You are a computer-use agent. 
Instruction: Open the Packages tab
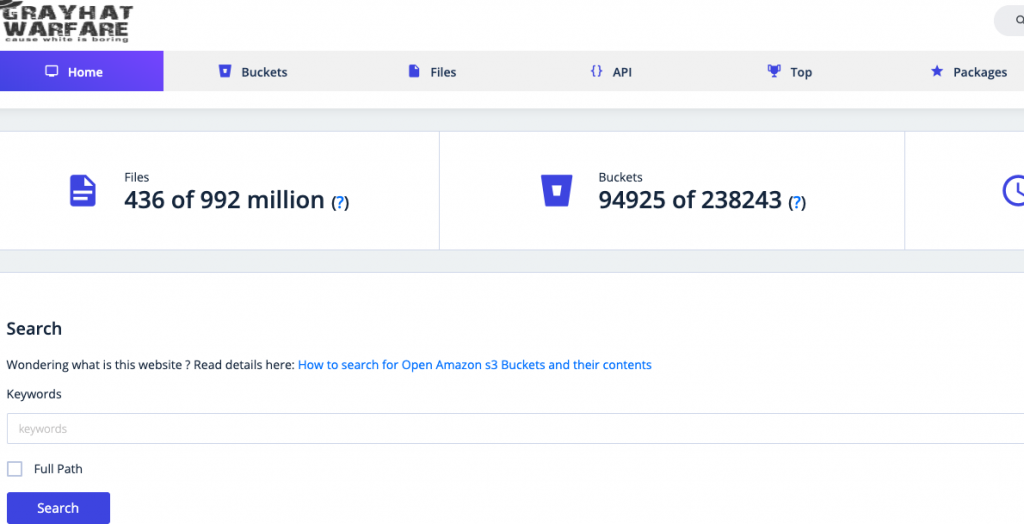(968, 72)
